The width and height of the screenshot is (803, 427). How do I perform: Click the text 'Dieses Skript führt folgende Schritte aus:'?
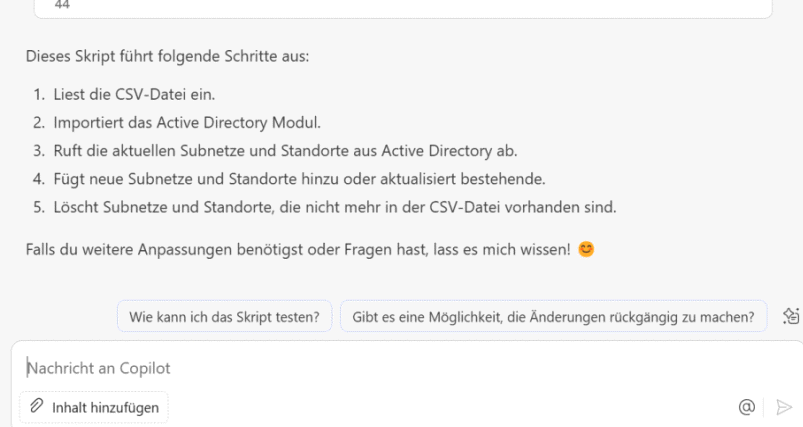coord(167,56)
